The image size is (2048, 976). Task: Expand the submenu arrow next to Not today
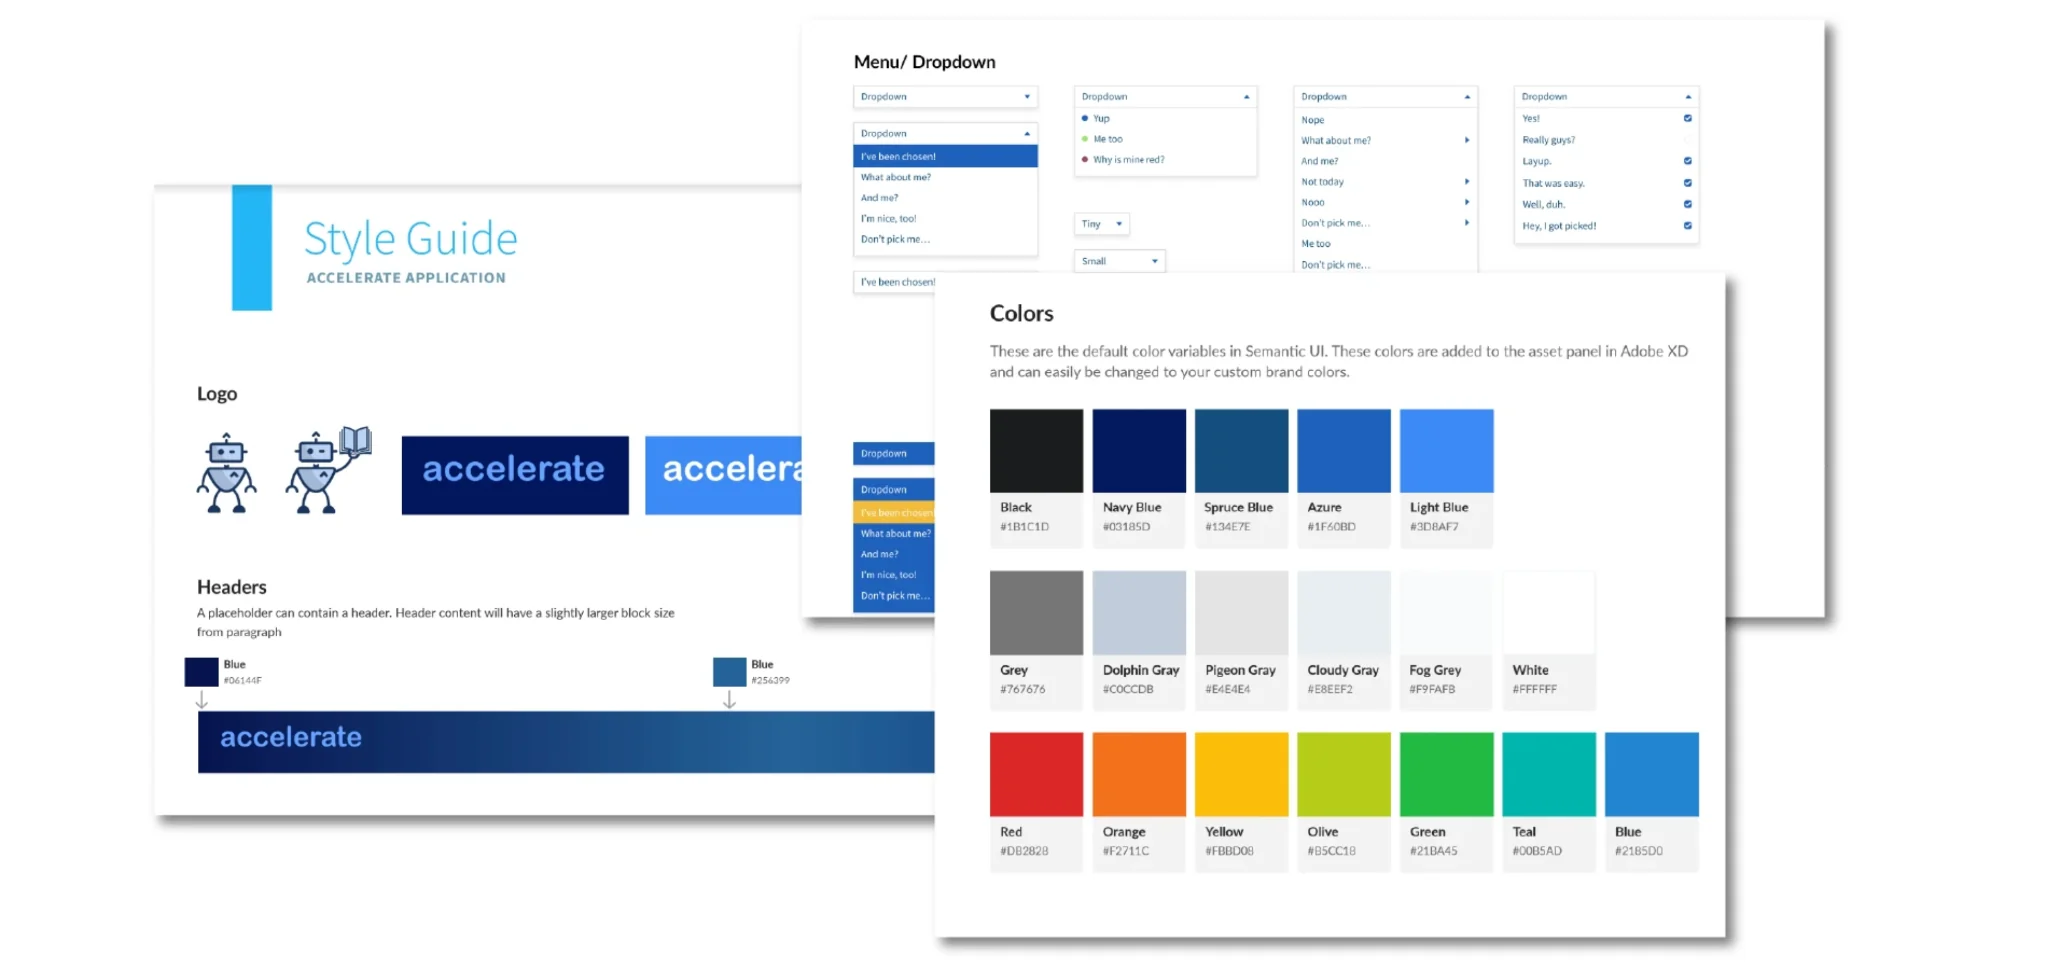[x=1467, y=182]
